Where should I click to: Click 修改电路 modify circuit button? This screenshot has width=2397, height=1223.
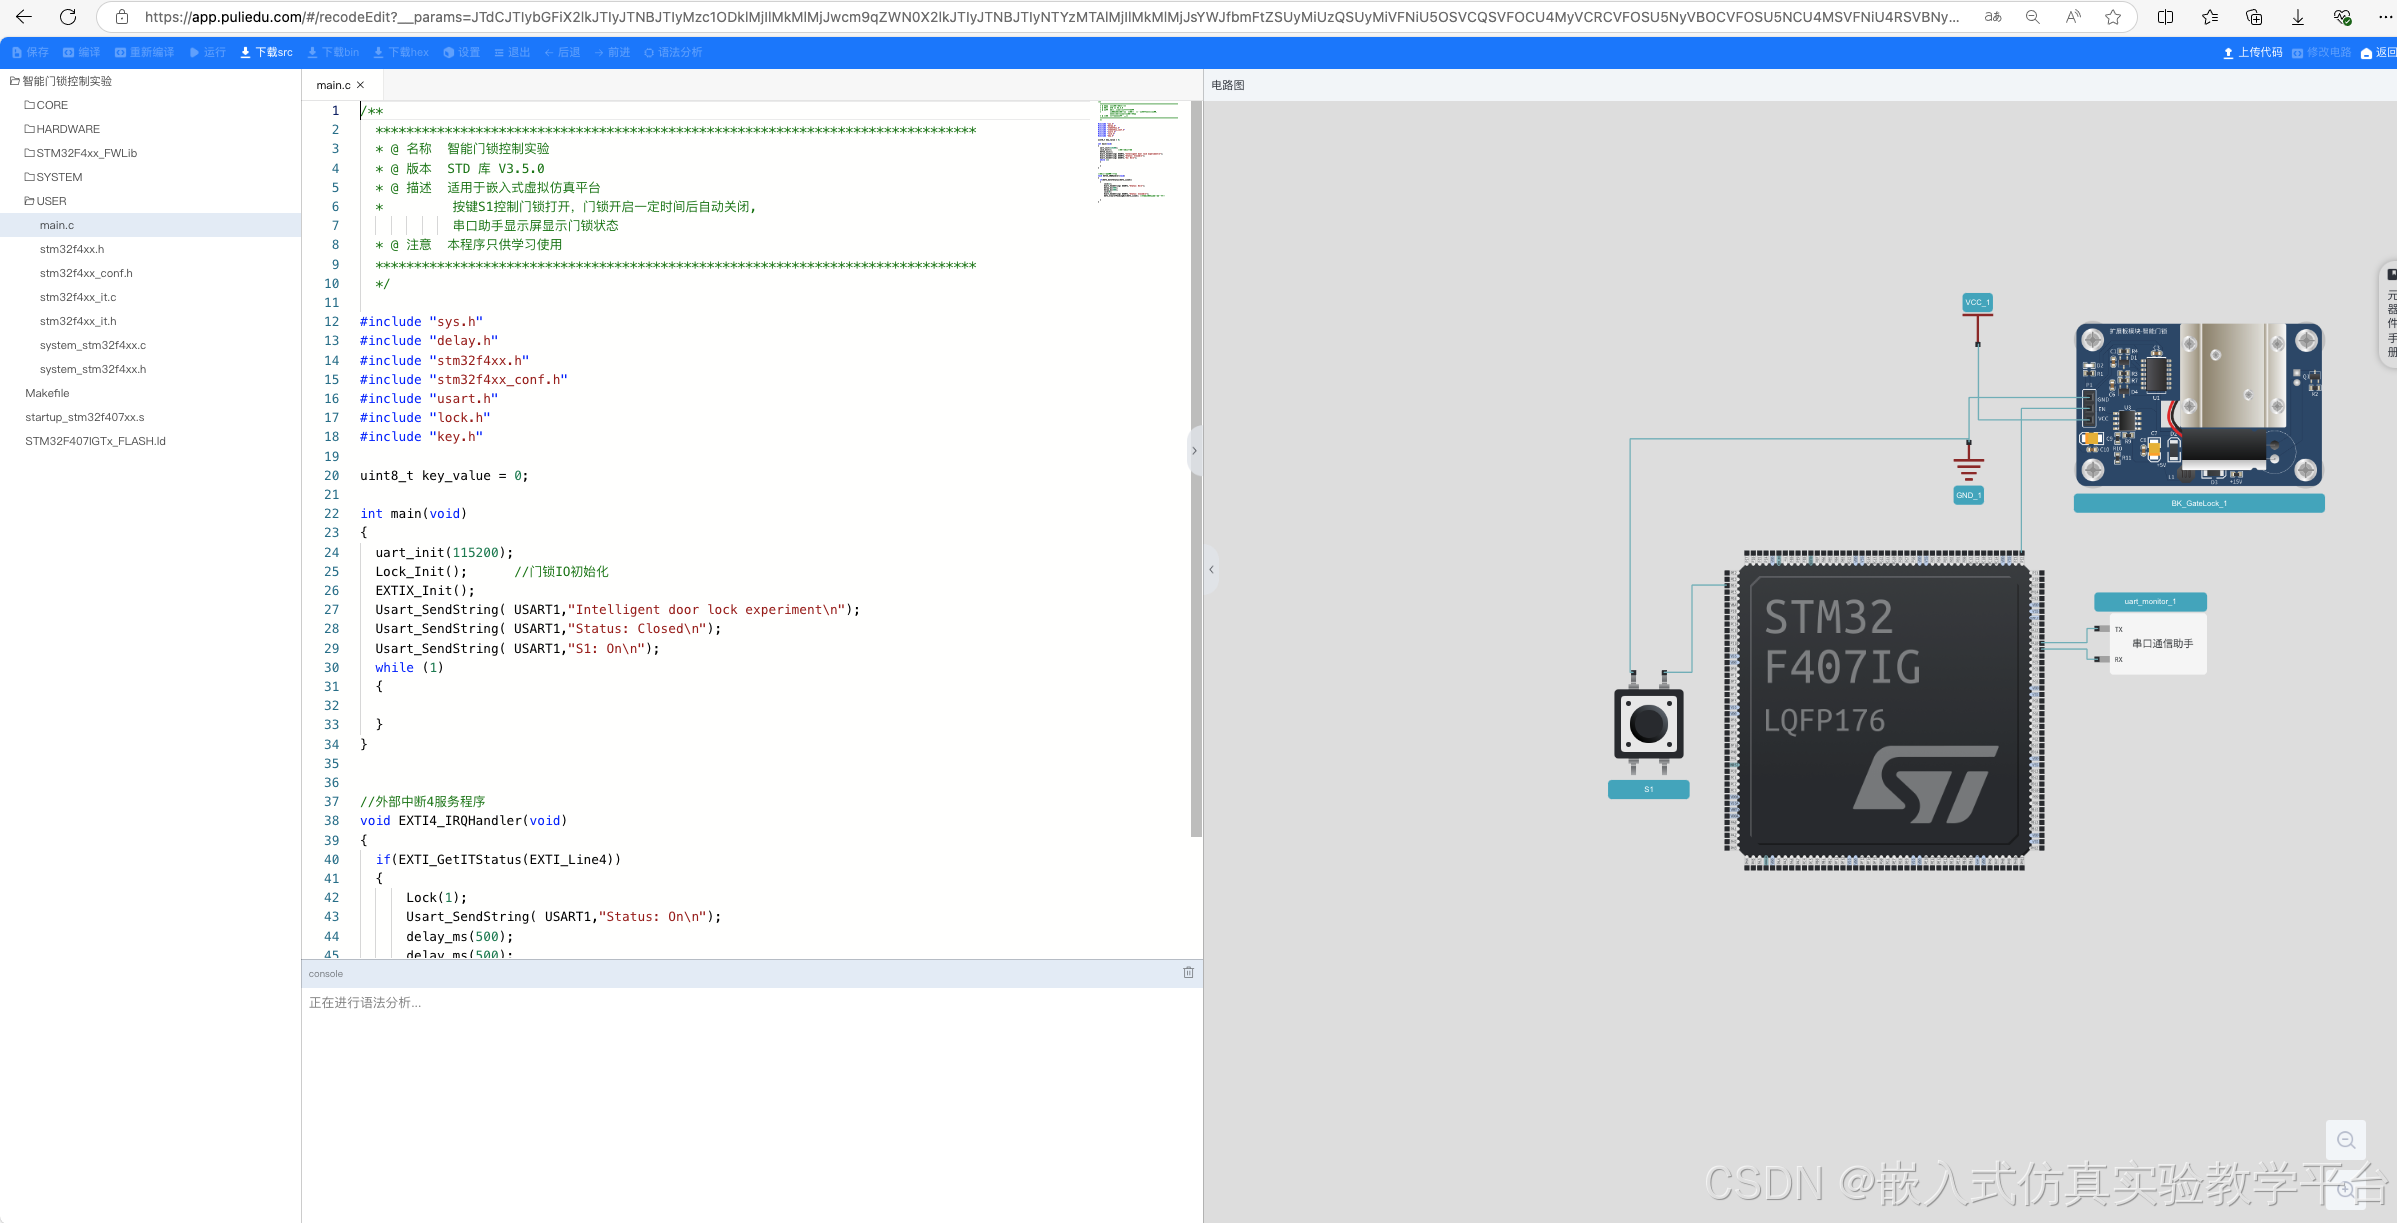tap(2321, 52)
